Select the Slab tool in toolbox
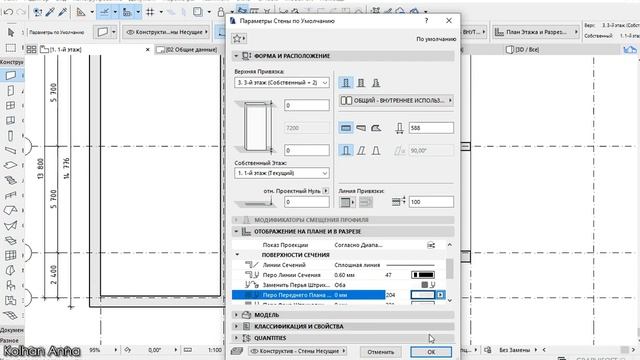 pos(11,165)
